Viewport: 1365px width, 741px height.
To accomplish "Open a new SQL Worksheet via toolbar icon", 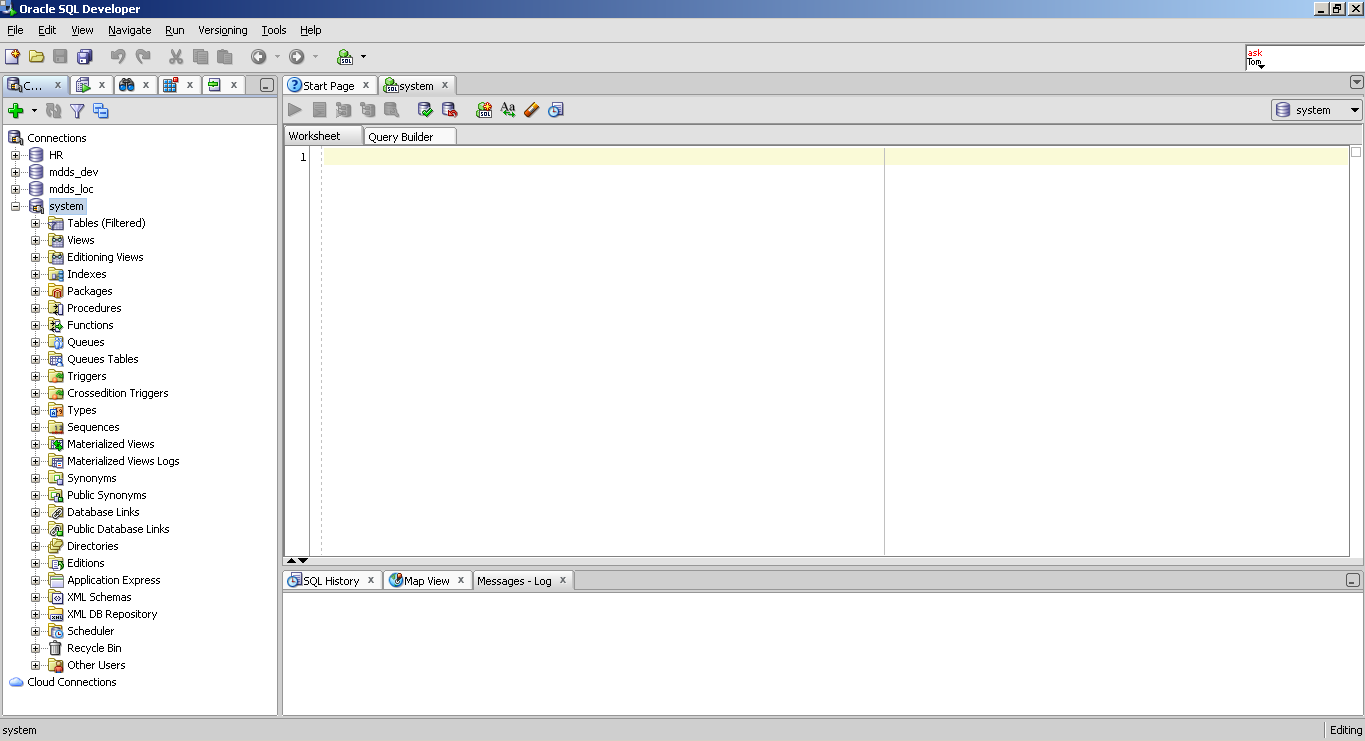I will [345, 57].
